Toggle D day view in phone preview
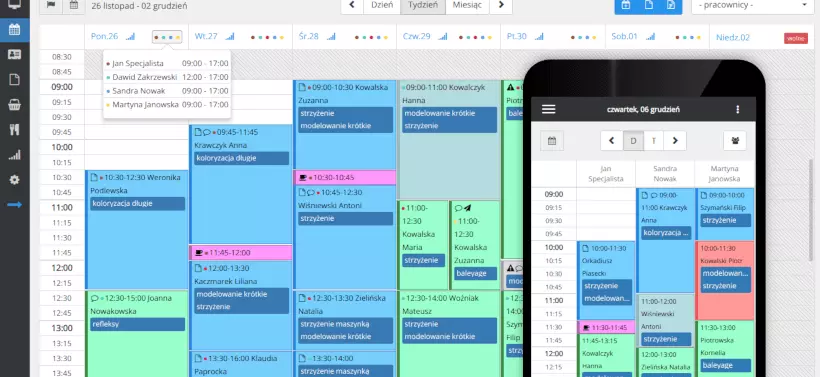The height and width of the screenshot is (377, 820). 633,141
